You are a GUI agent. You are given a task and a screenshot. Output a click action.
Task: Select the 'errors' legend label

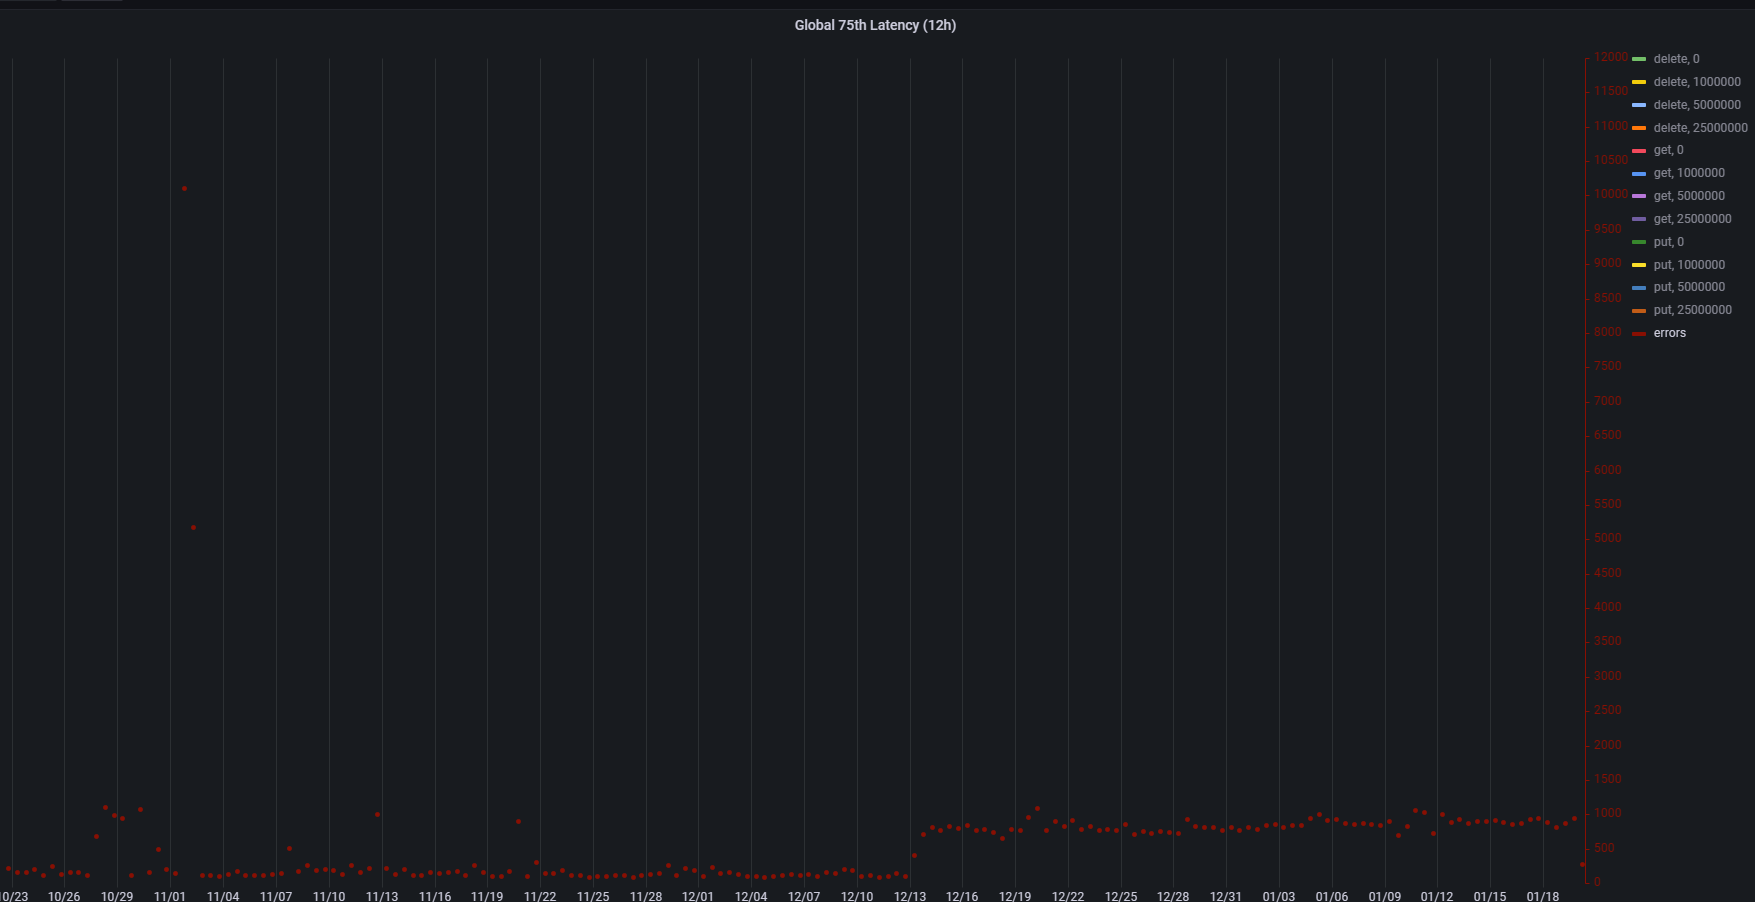pos(1669,333)
